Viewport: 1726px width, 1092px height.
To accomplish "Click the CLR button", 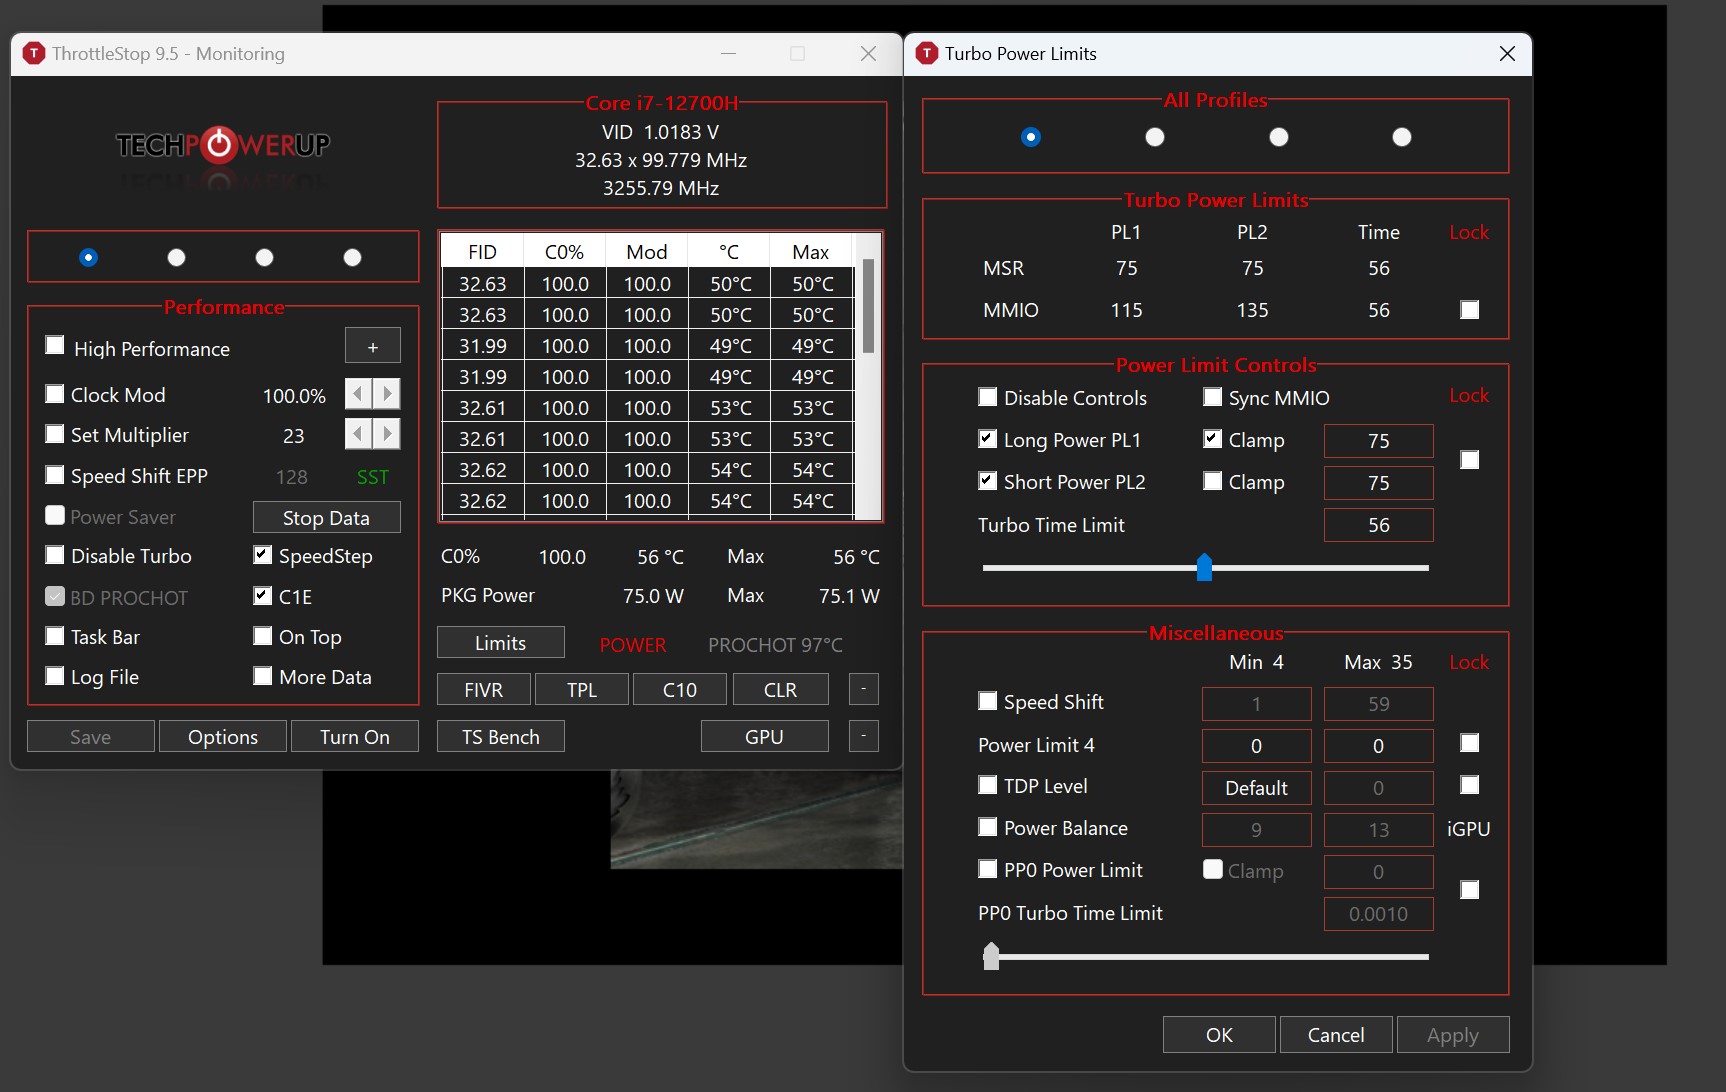I will [x=781, y=689].
